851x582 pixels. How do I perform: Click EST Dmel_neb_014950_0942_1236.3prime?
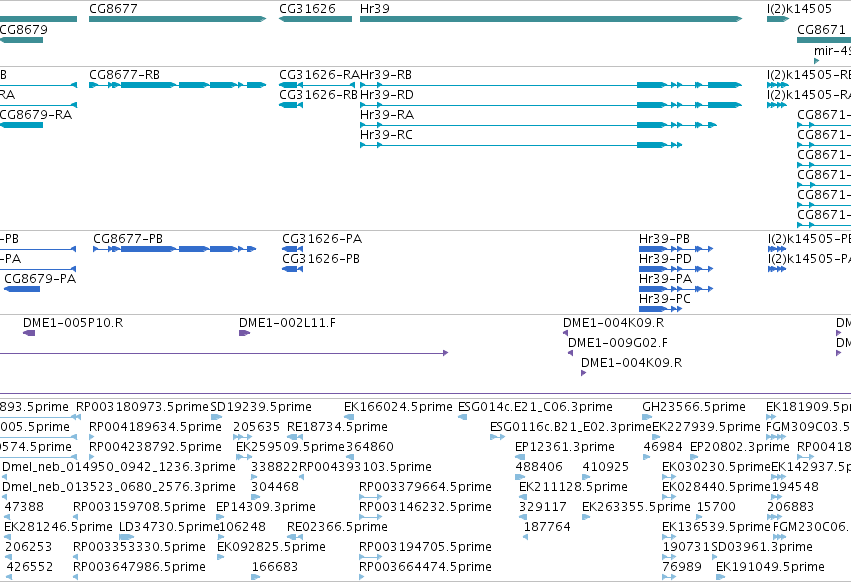[x=119, y=467]
